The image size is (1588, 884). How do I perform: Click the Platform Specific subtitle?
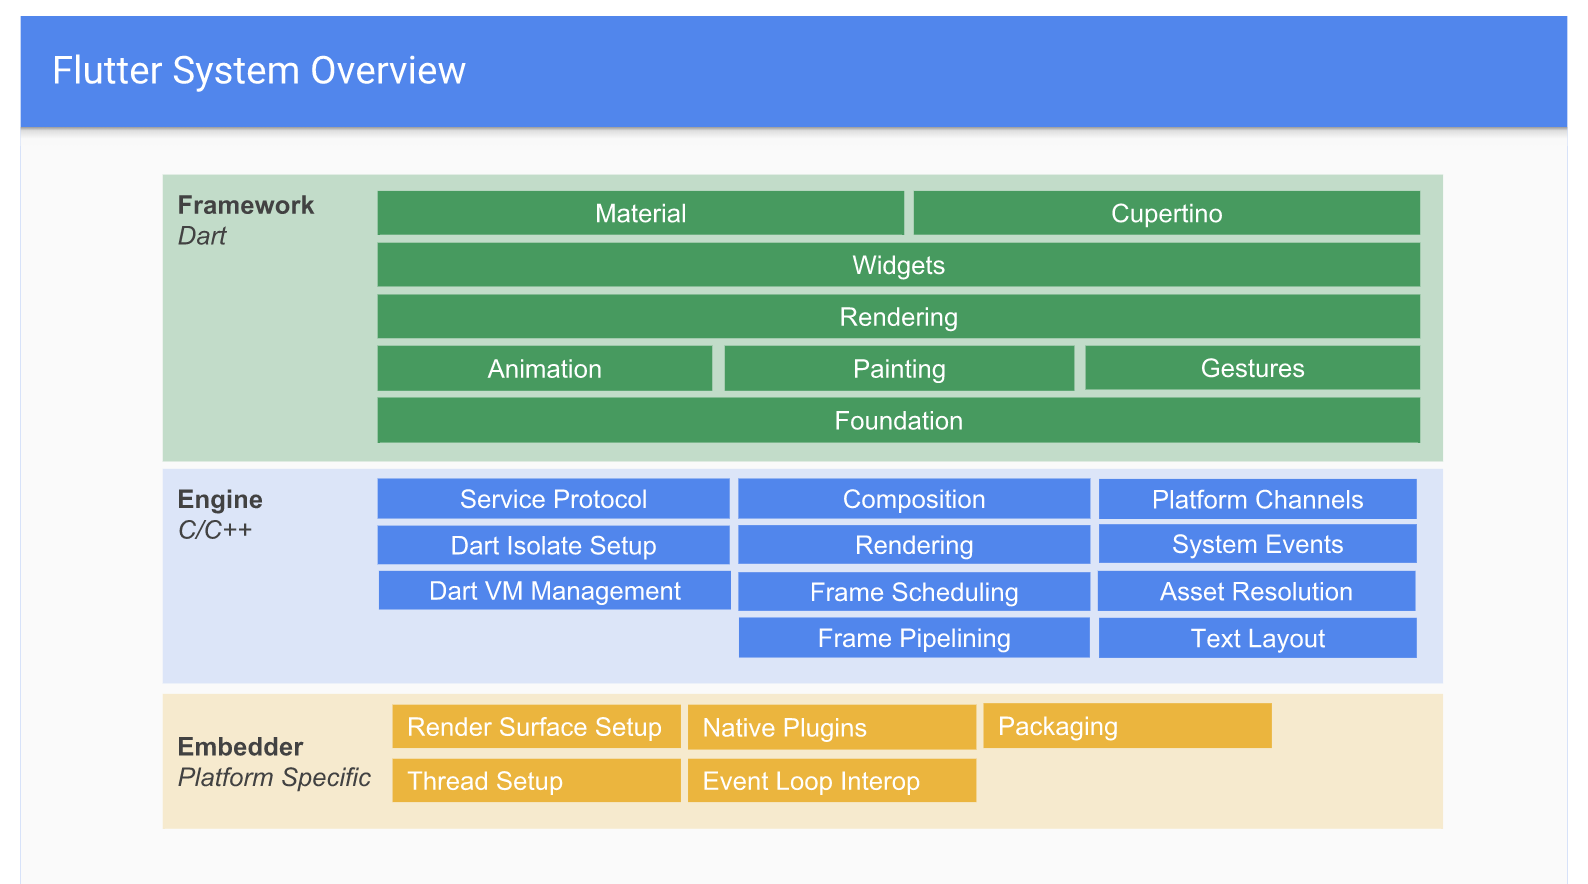[274, 778]
